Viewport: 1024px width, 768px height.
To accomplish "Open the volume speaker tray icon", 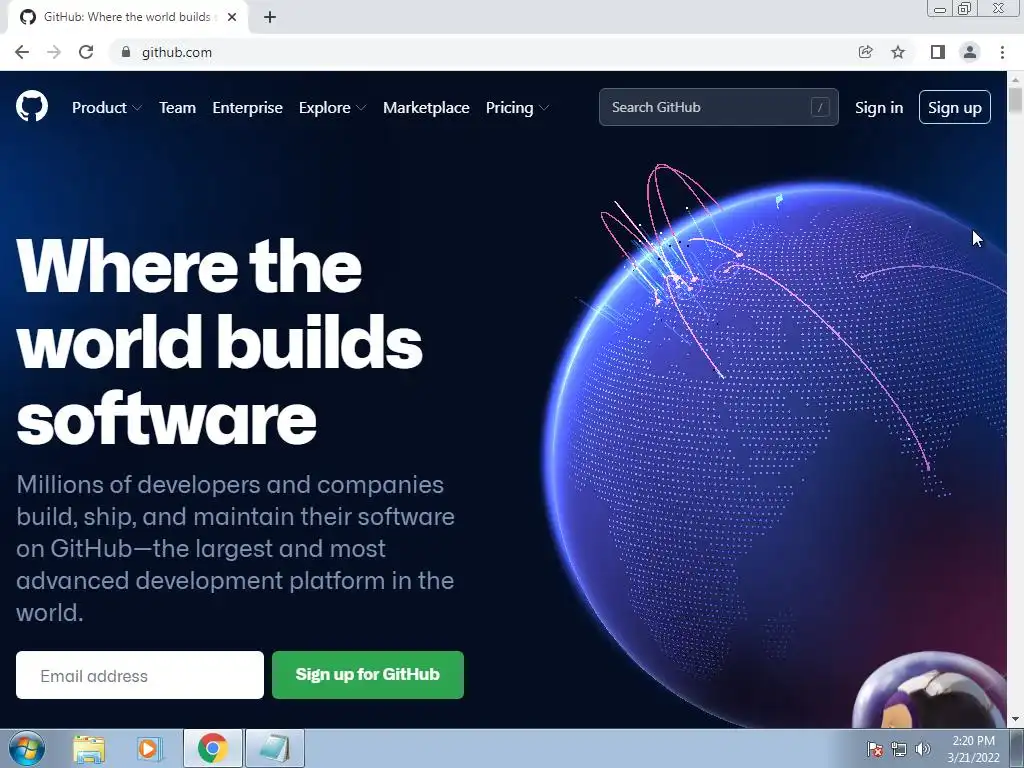I will coord(922,749).
